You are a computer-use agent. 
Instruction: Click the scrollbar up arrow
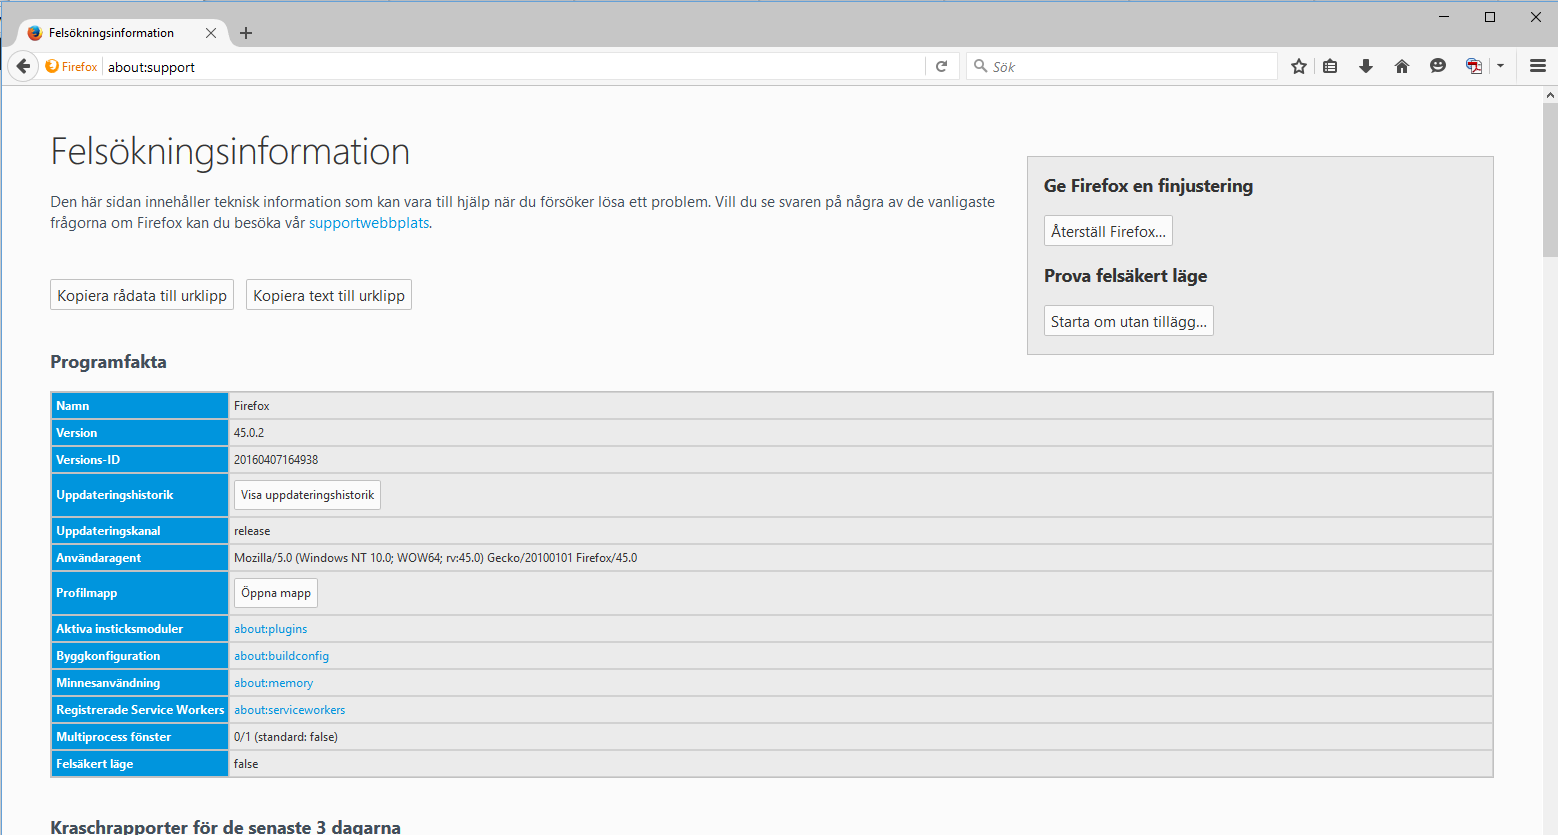[x=1550, y=95]
